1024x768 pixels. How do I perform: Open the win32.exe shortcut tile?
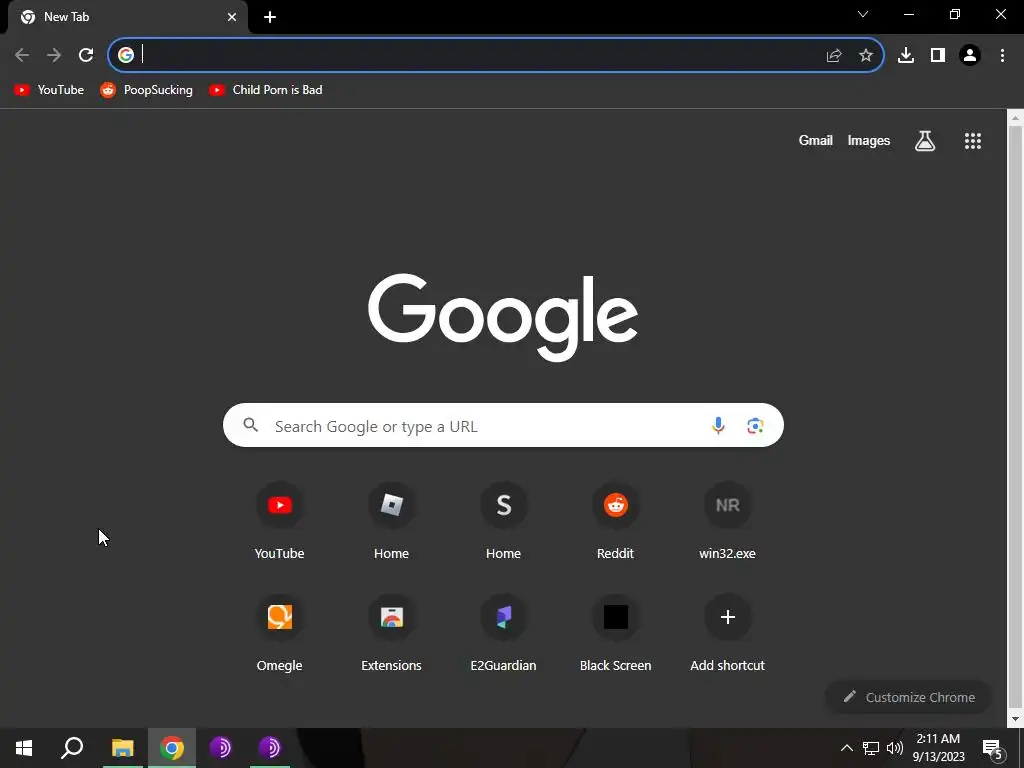point(728,521)
